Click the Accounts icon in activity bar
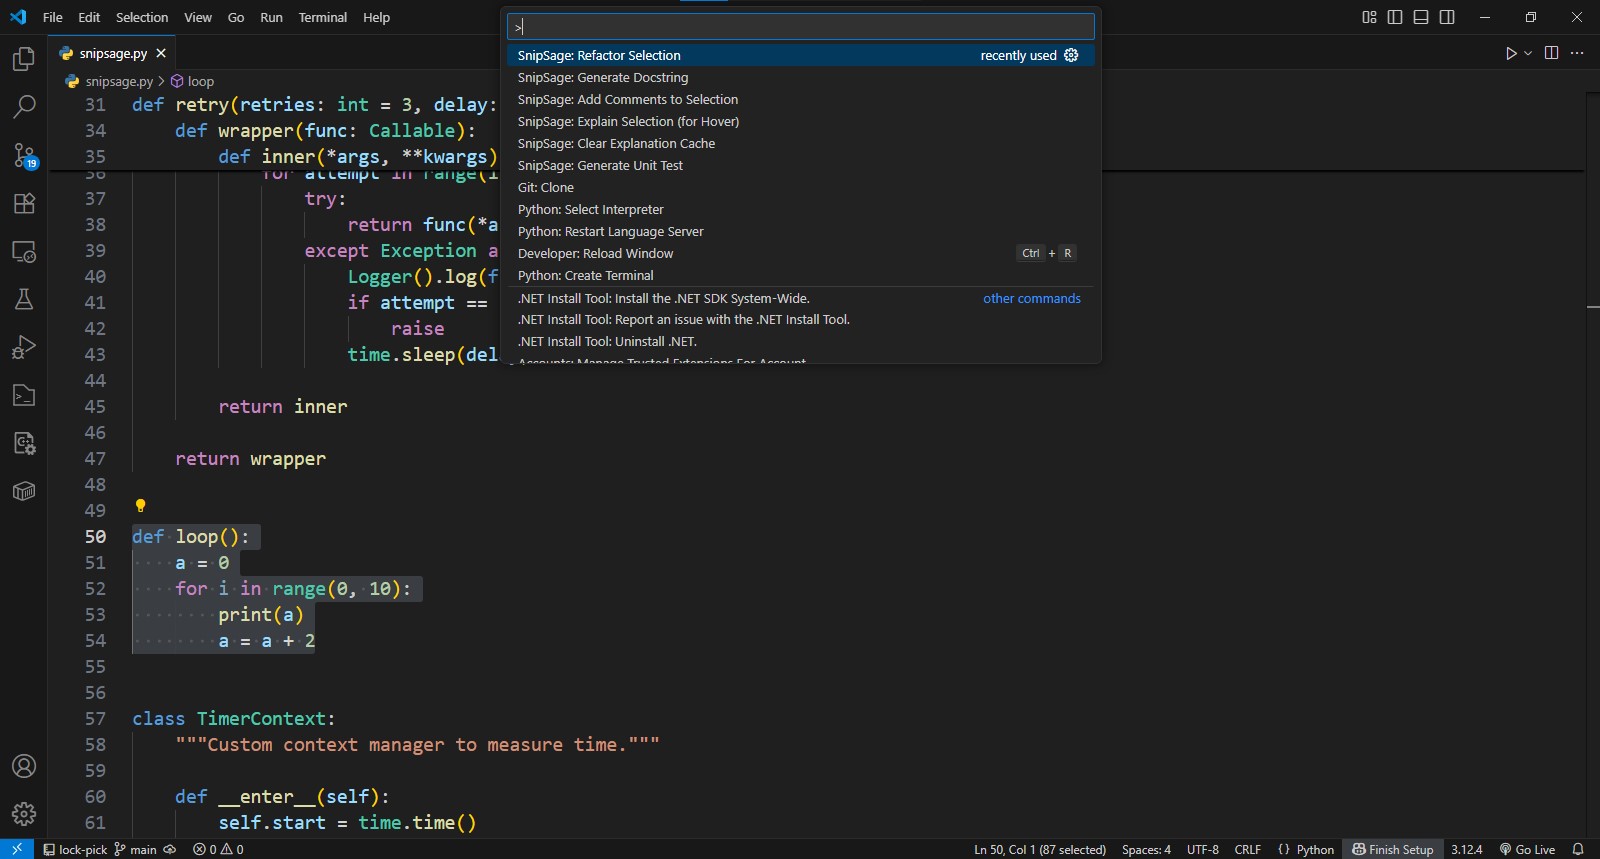 tap(24, 766)
